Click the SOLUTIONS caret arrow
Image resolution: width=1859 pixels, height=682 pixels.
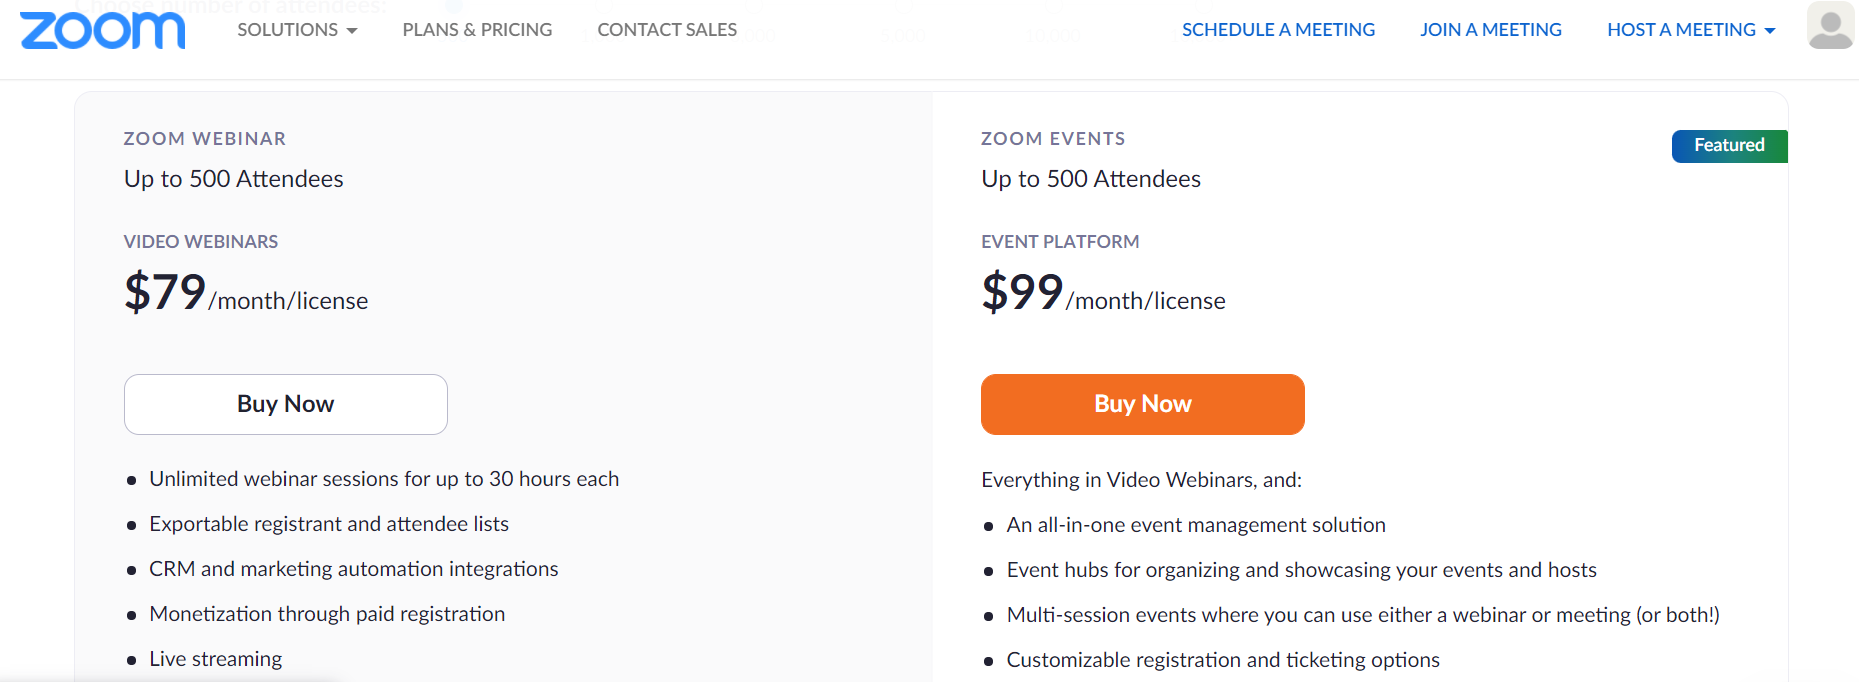pos(352,31)
